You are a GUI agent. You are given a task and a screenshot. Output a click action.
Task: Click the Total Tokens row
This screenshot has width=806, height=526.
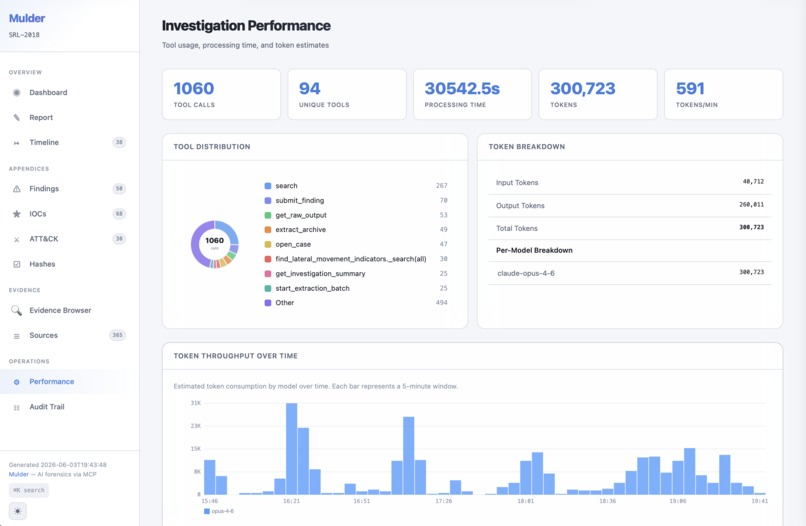(x=630, y=228)
